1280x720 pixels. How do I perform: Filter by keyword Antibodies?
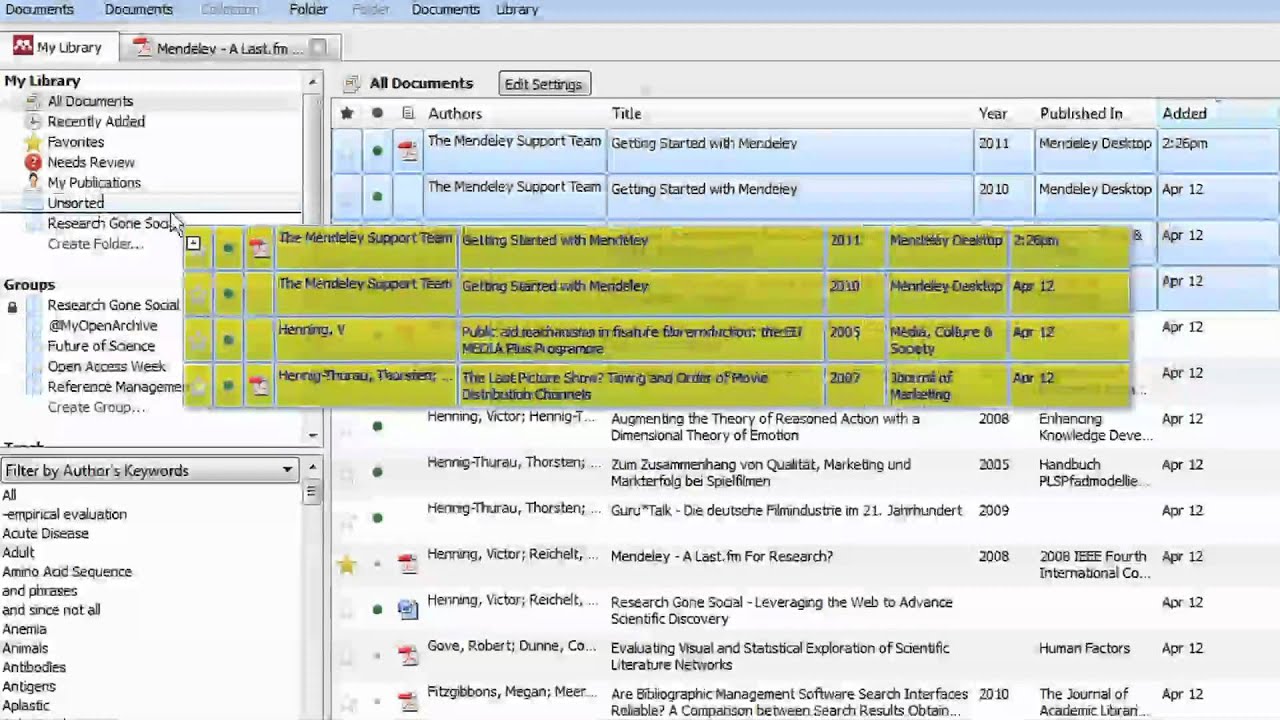click(x=34, y=667)
